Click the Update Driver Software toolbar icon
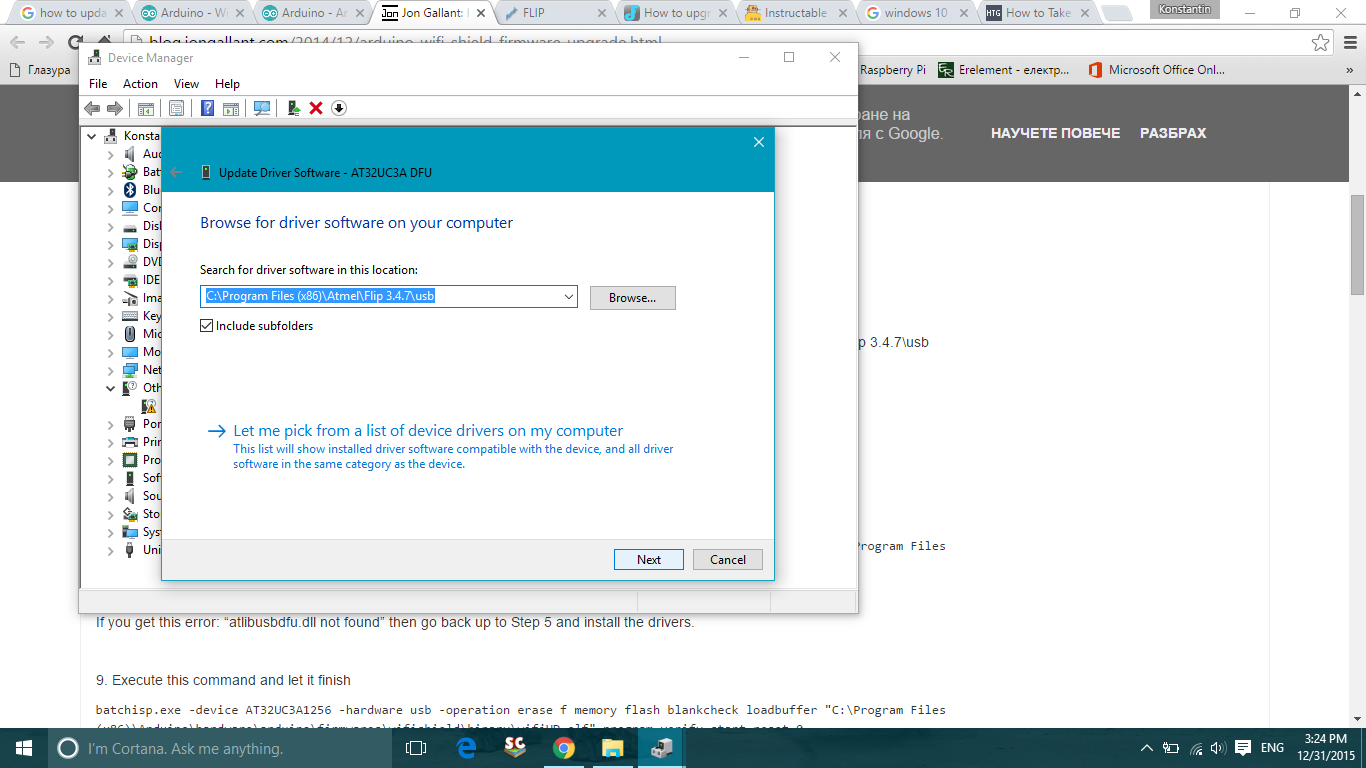Viewport: 1366px width, 768px height. [293, 108]
